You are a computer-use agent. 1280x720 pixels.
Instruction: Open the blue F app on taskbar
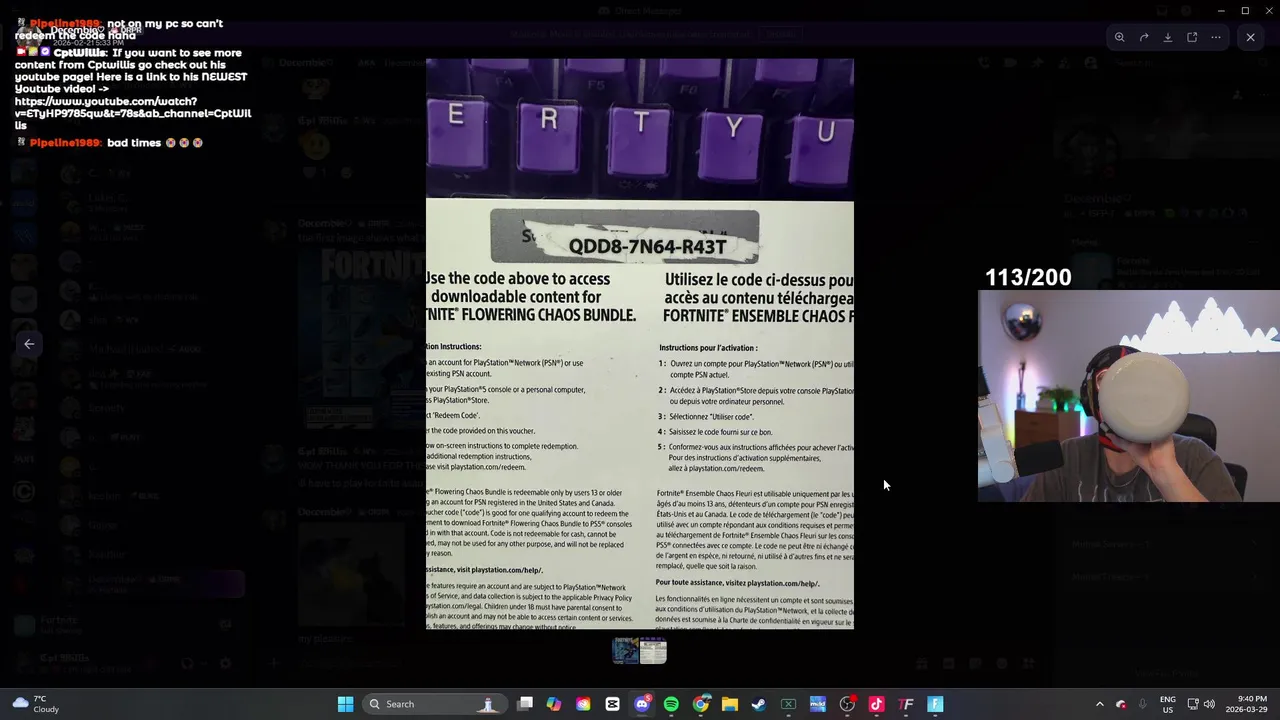(x=935, y=704)
